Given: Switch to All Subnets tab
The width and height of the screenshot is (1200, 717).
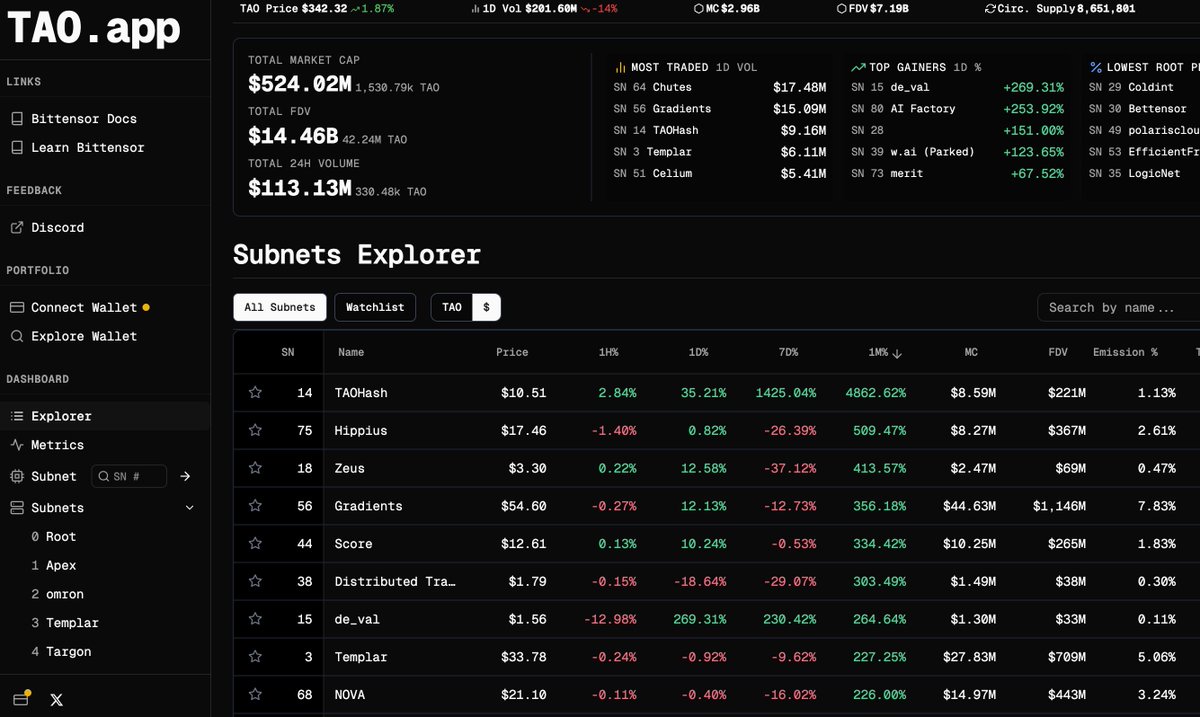Looking at the screenshot, I should coord(279,307).
